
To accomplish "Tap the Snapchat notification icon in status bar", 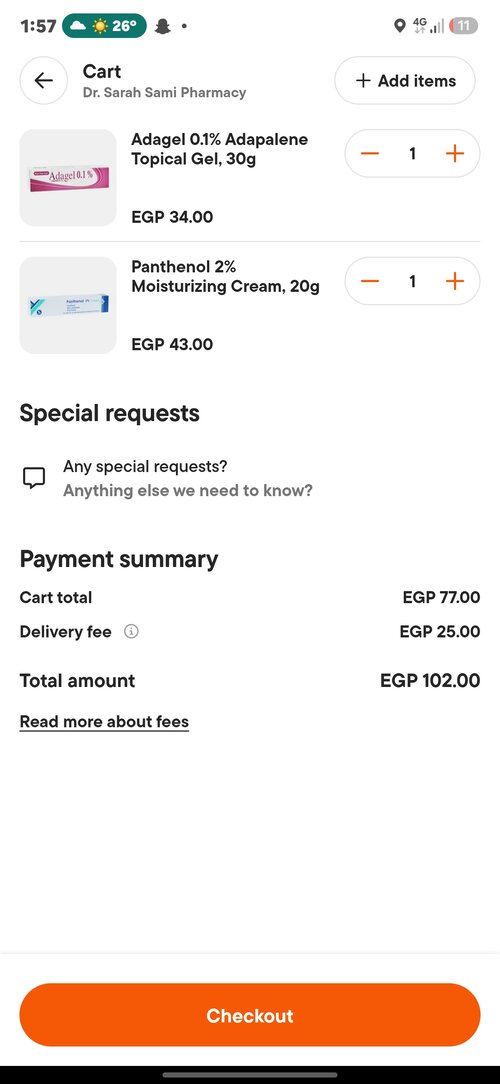I will tap(163, 26).
